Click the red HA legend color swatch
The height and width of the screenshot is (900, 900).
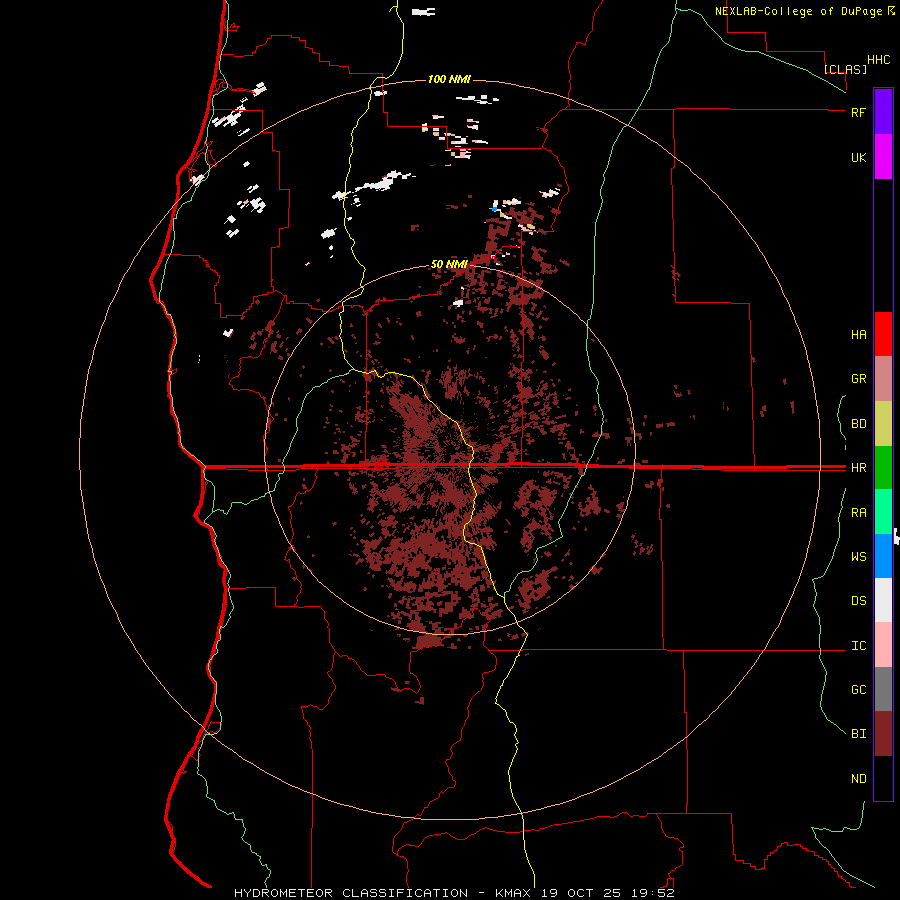(x=883, y=334)
